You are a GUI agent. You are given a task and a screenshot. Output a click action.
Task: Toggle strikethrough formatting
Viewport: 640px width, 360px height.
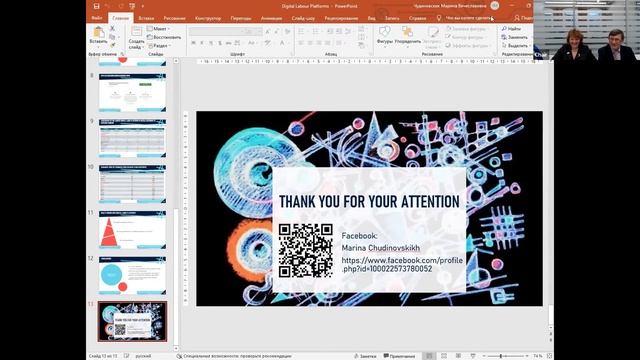click(x=229, y=43)
